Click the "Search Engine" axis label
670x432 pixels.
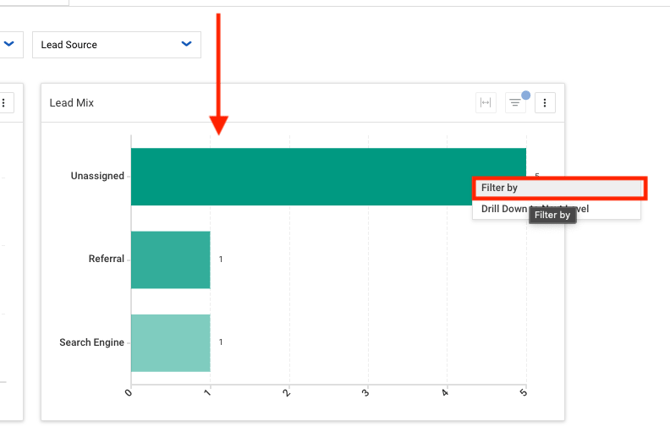[92, 343]
